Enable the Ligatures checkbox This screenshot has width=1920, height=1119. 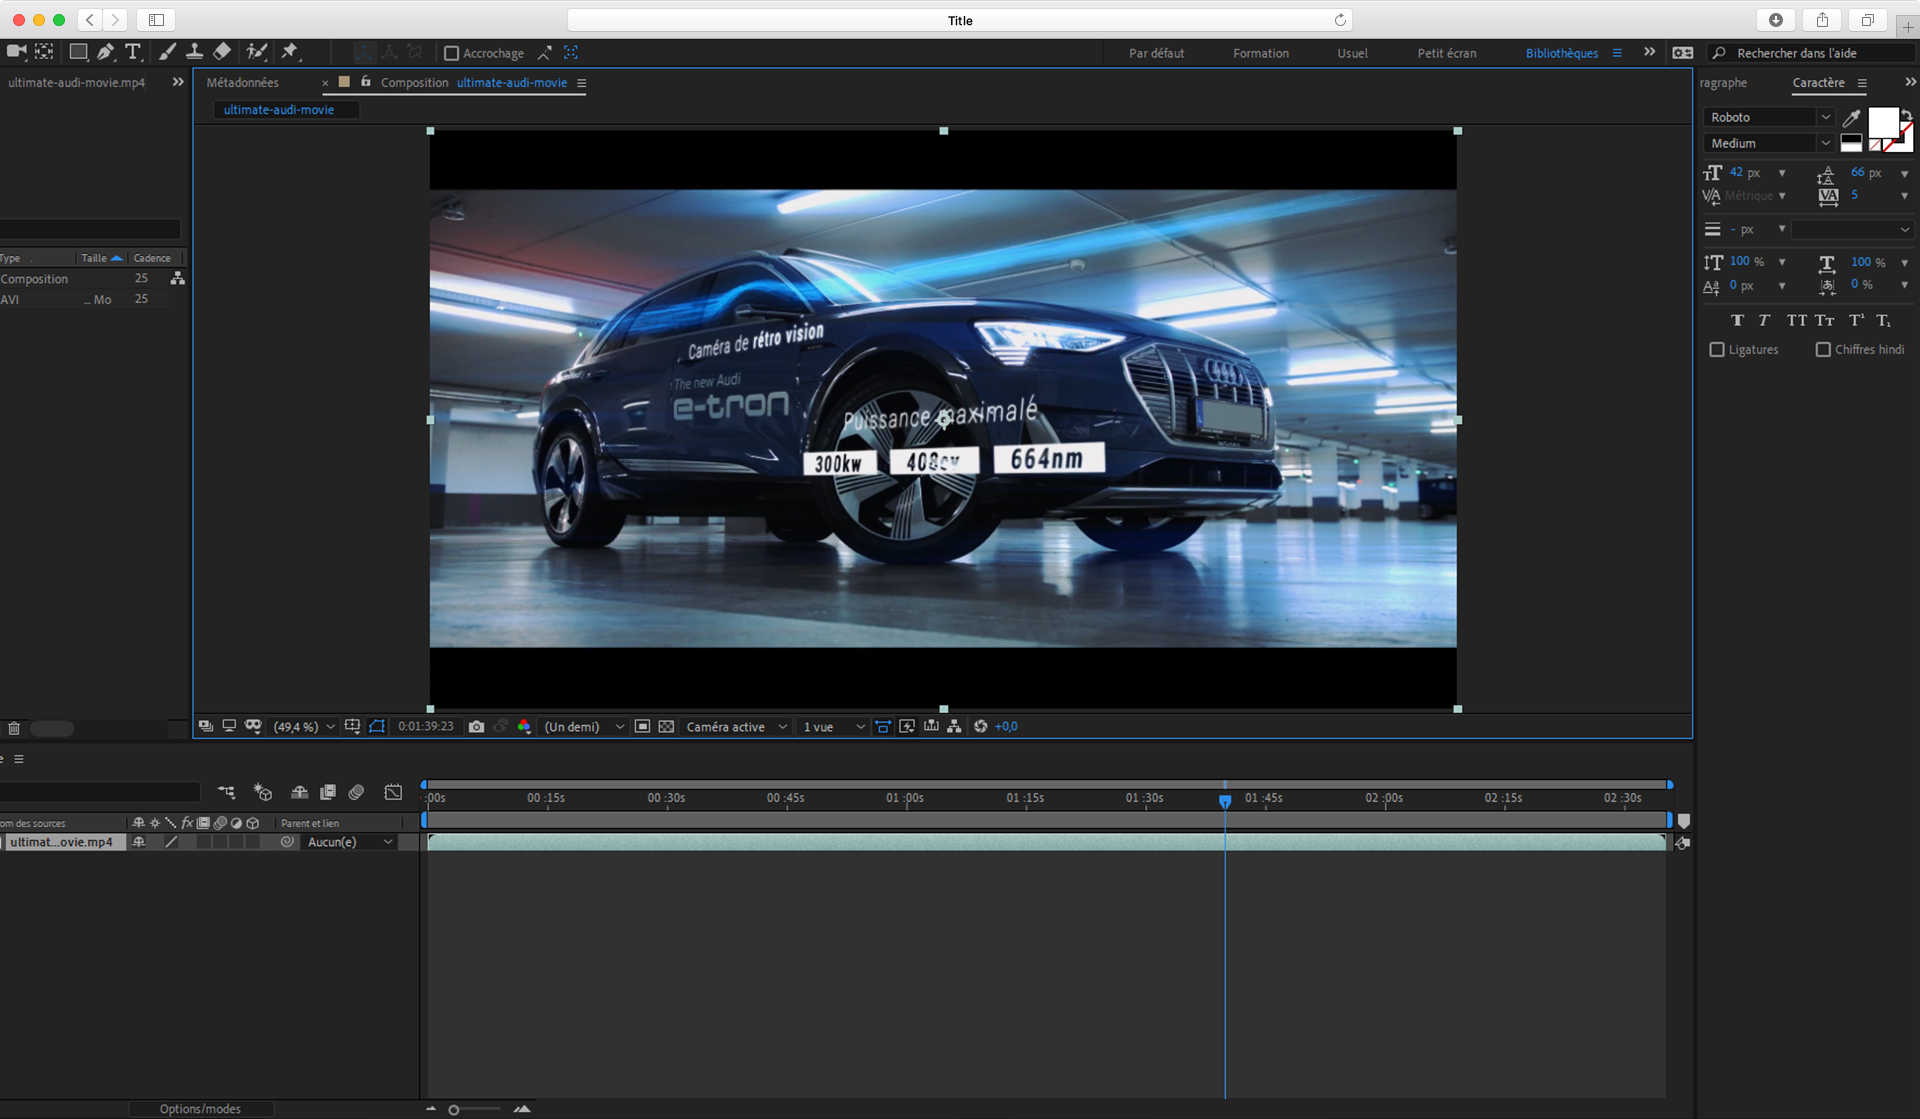pyautogui.click(x=1717, y=350)
